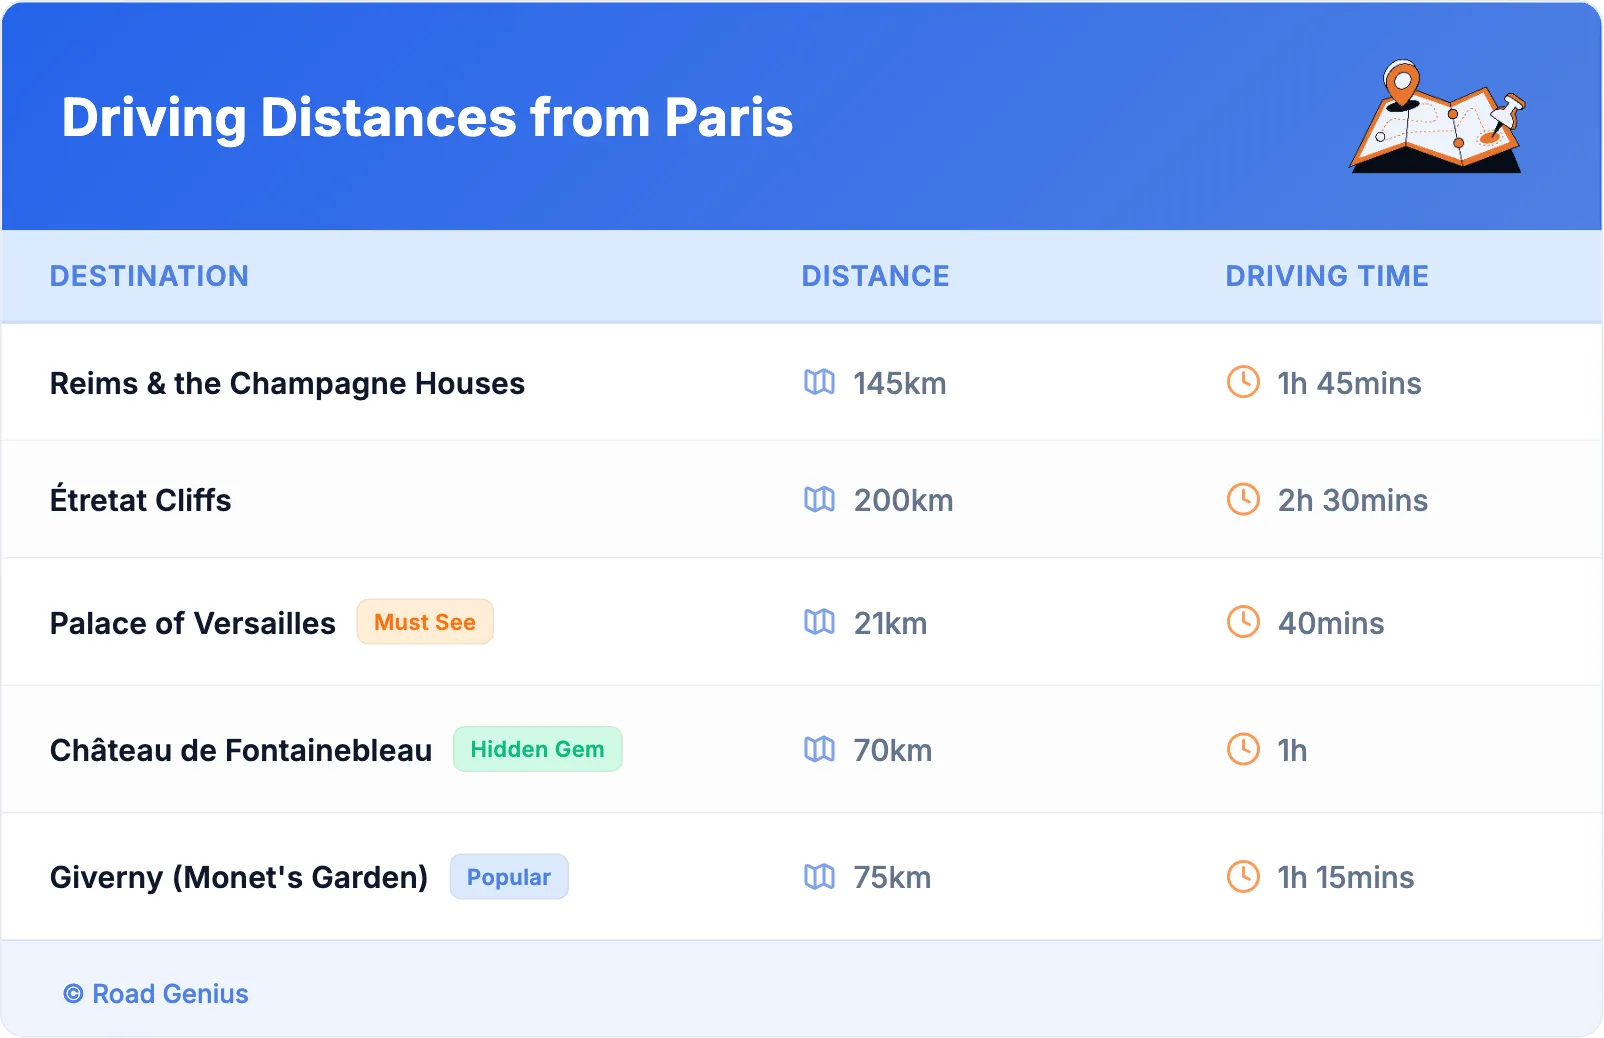Viewport: 1604px width, 1038px height.
Task: Click the Popular badge
Action: coord(509,877)
